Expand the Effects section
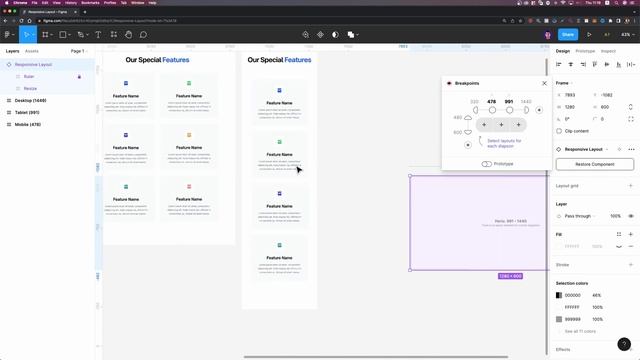The height and width of the screenshot is (360, 640). coord(562,350)
